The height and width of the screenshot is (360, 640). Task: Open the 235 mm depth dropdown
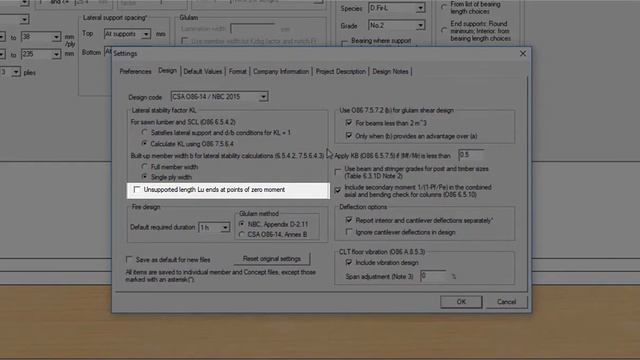point(56,54)
